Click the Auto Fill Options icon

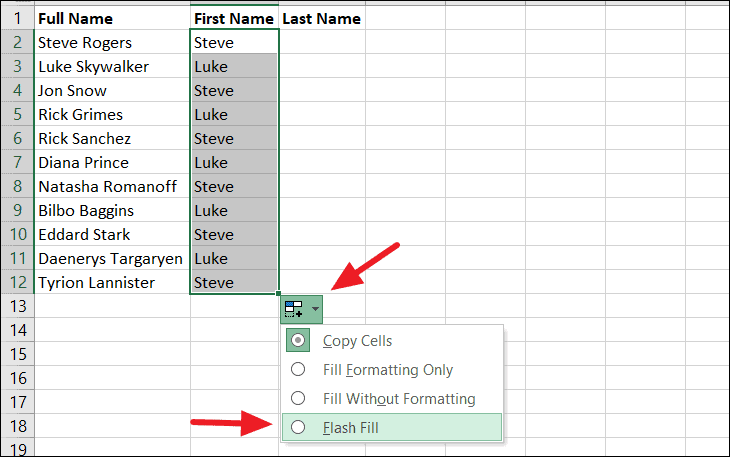(x=294, y=309)
